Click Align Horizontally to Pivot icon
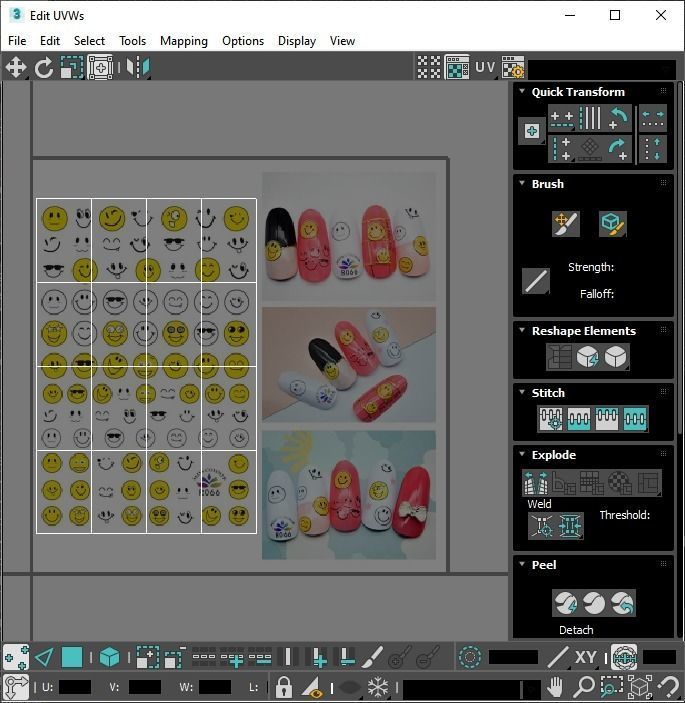This screenshot has width=685, height=703. click(562, 118)
